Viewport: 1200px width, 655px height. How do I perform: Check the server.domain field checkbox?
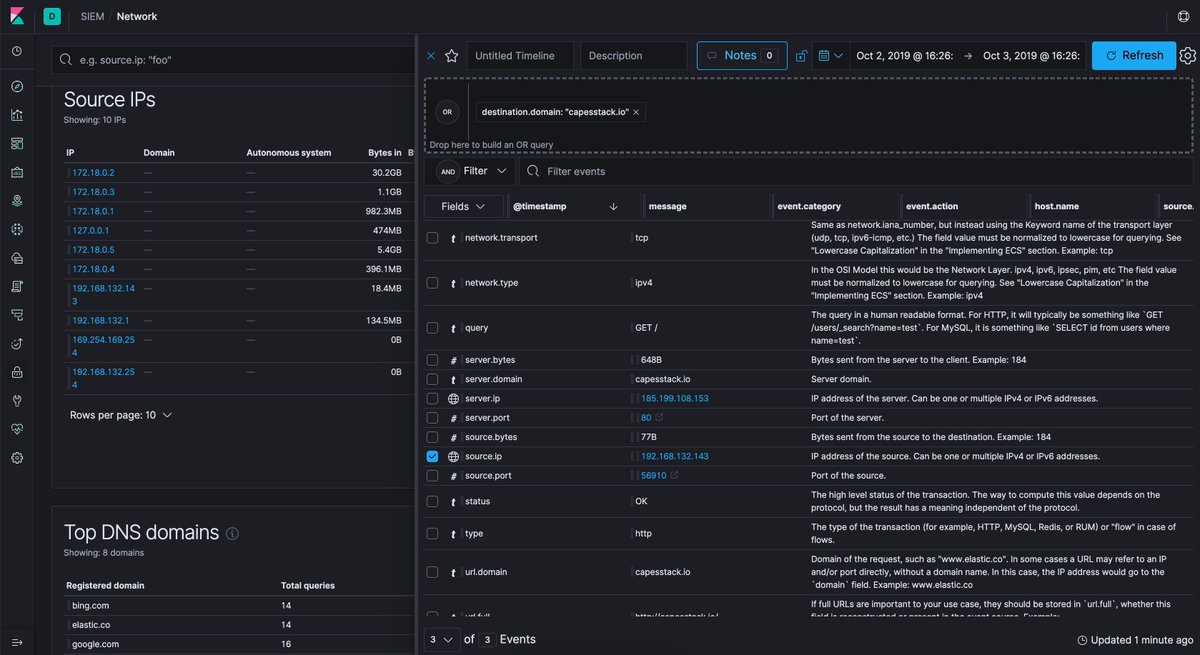point(432,379)
